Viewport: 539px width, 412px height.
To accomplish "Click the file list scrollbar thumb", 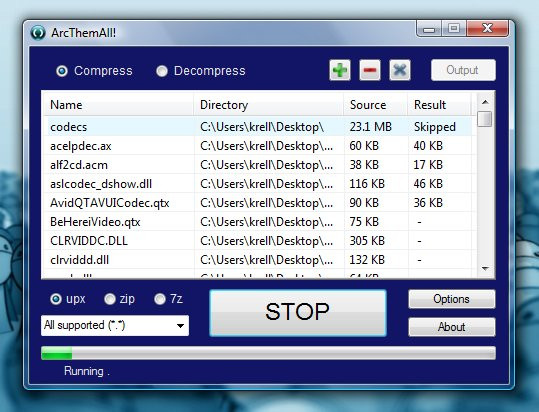I will pyautogui.click(x=485, y=119).
